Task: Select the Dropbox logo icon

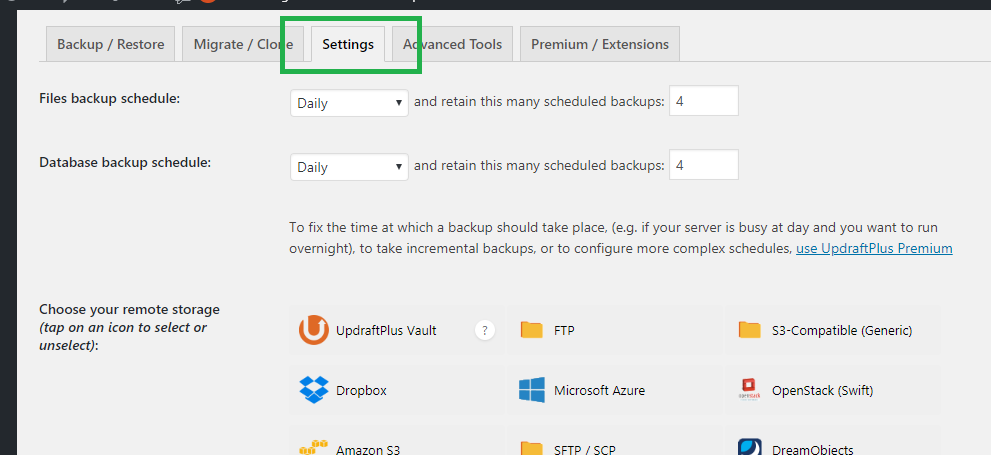Action: click(313, 390)
